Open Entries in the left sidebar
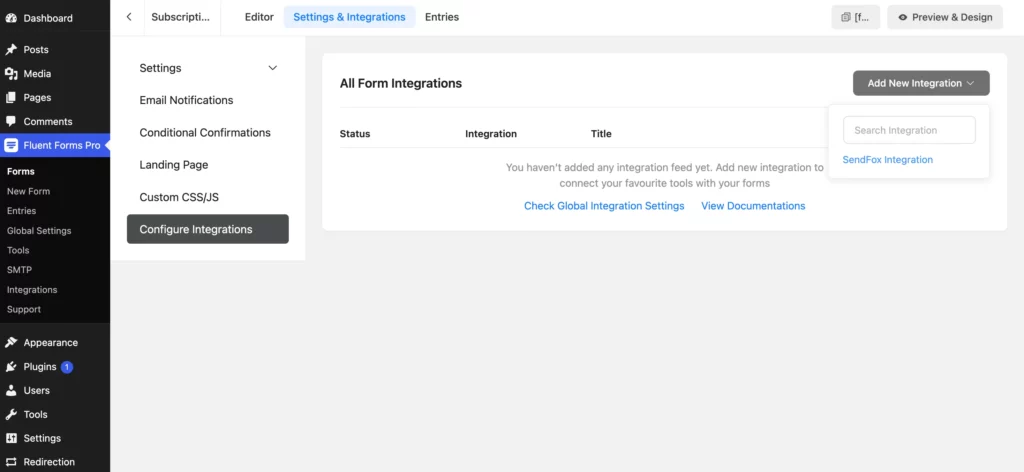Viewport: 1024px width, 472px height. (22, 211)
